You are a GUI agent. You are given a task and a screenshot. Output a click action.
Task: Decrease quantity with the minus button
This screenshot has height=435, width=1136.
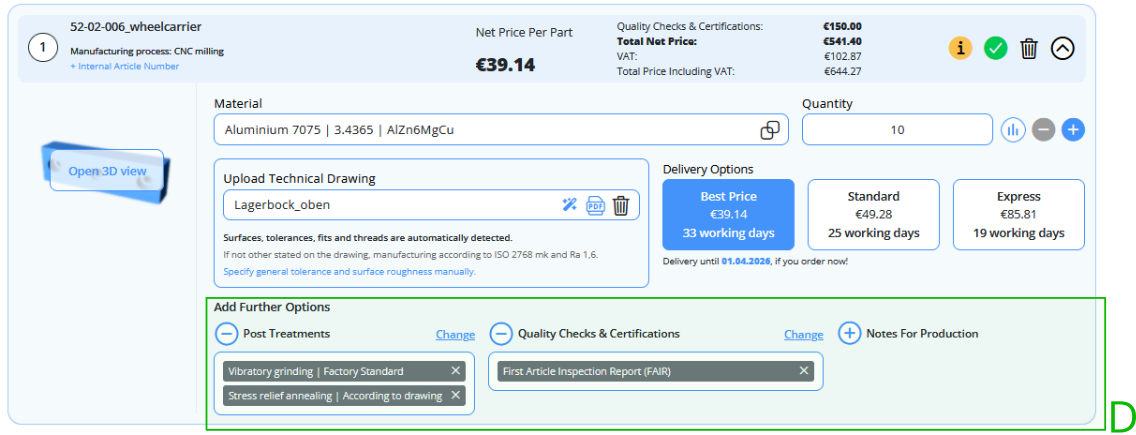point(1043,130)
